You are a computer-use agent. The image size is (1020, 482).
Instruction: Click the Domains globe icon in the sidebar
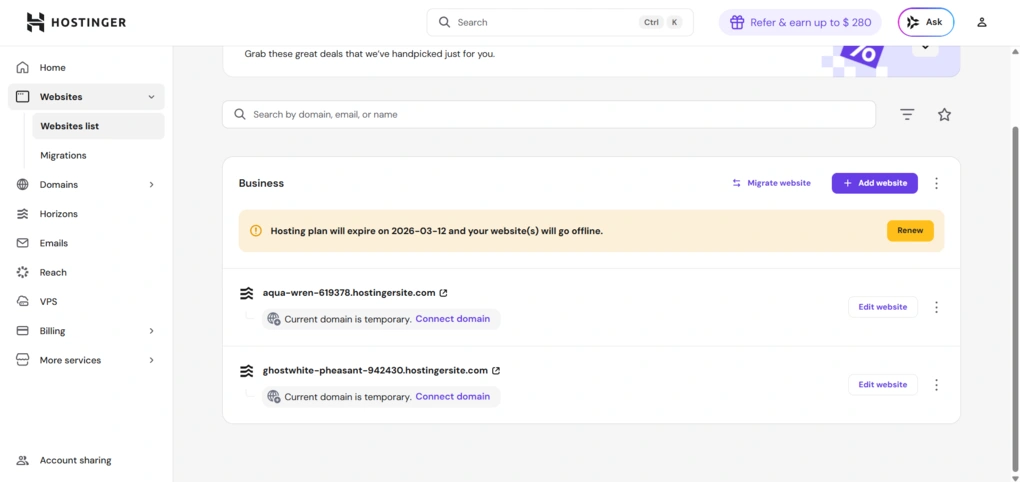pyautogui.click(x=23, y=185)
